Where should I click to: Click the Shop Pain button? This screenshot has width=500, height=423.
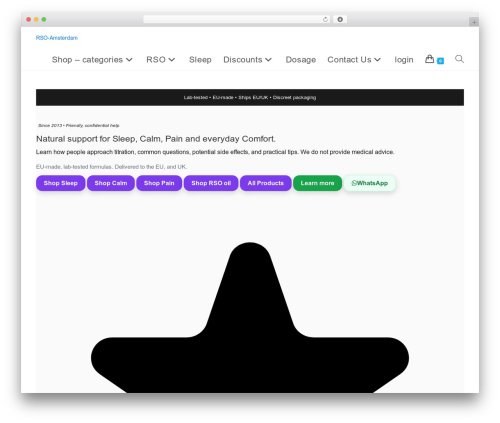coord(159,183)
